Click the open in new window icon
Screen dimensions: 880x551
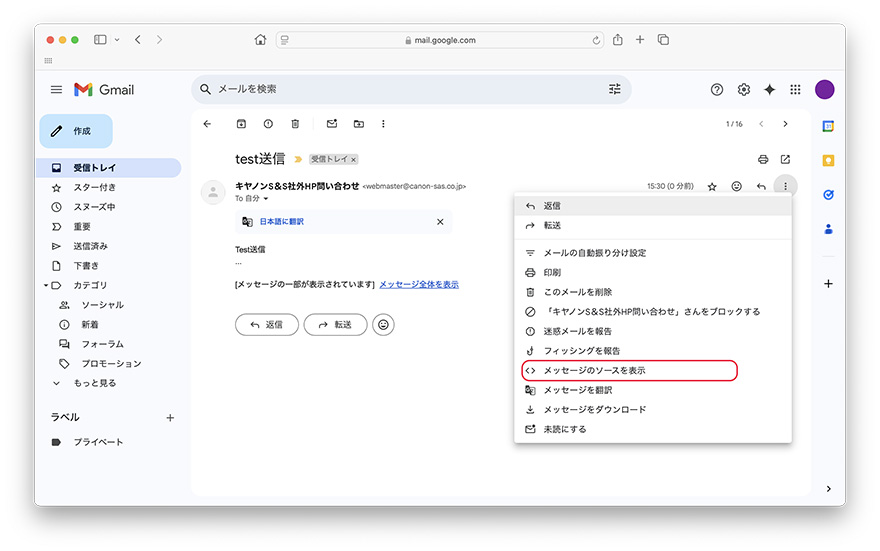785,159
